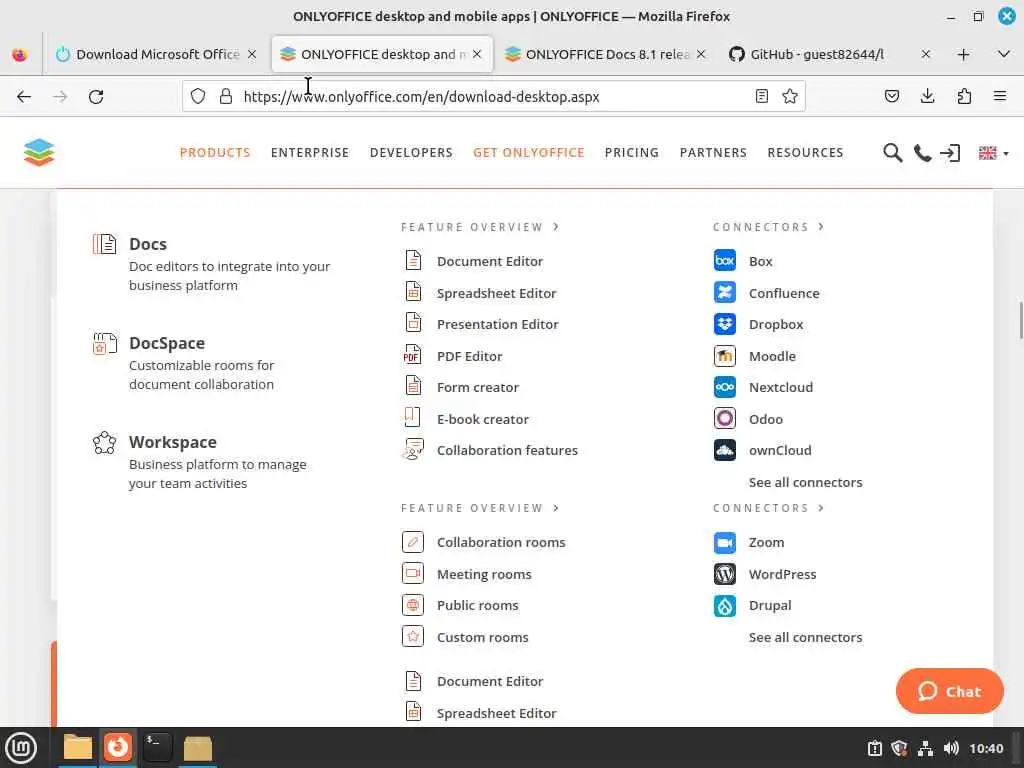Click See all connectors below ownCloud
The image size is (1024, 768).
click(x=805, y=482)
